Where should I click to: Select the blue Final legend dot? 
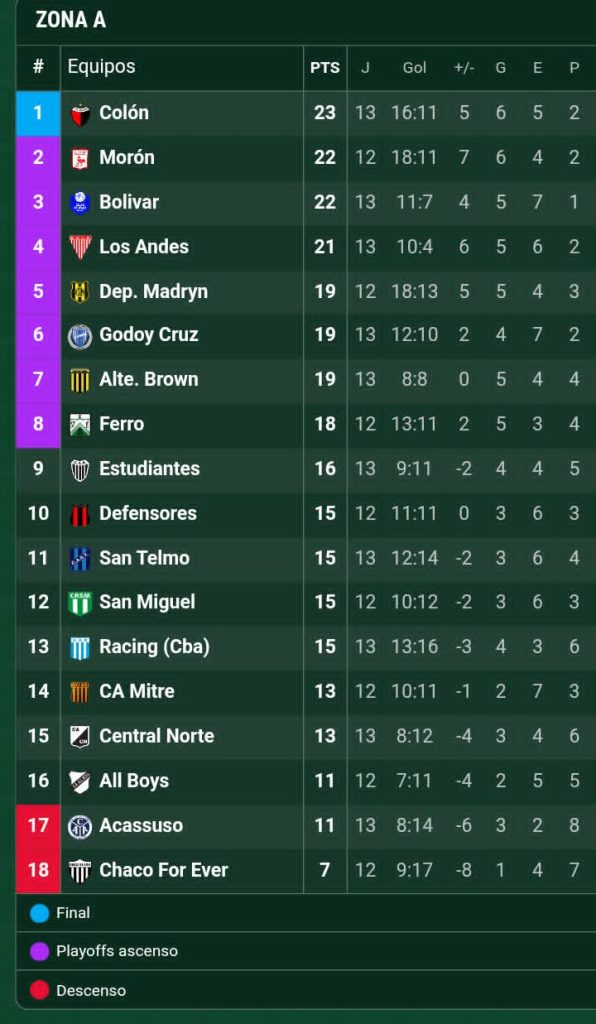click(39, 913)
